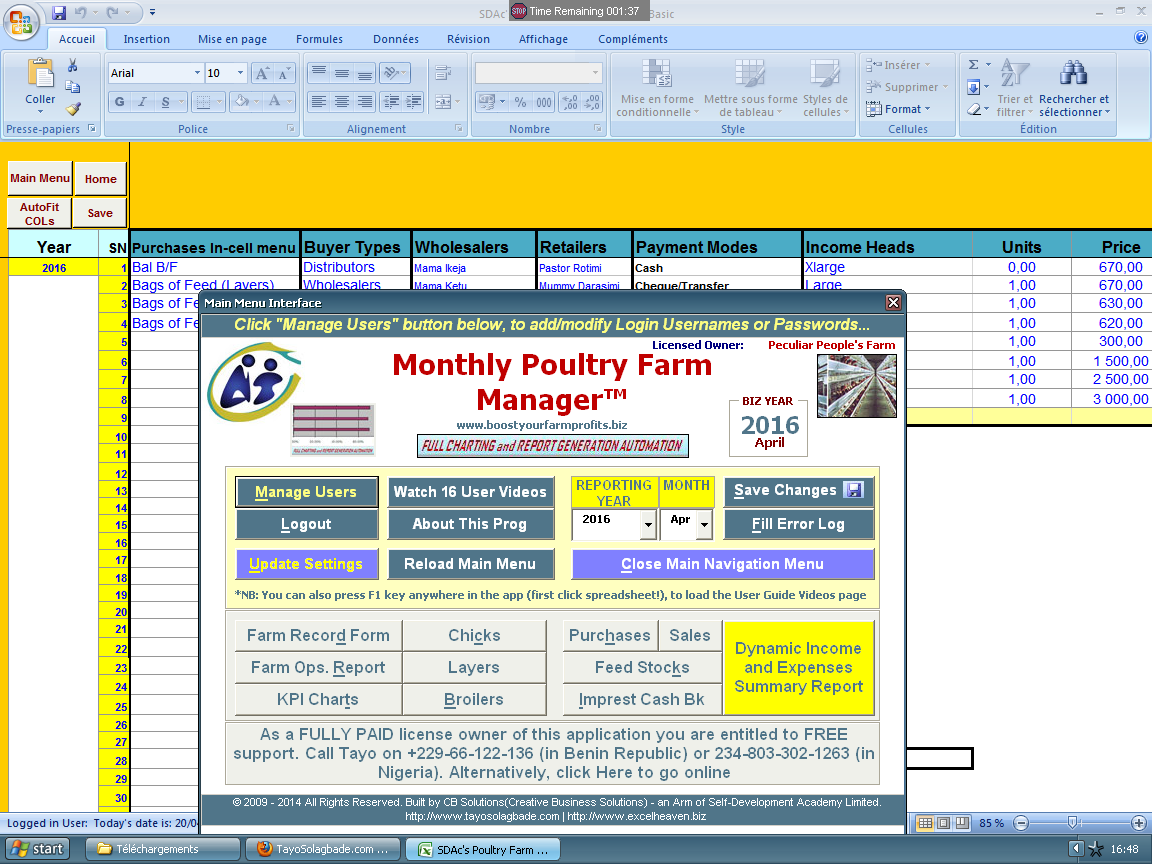Image resolution: width=1152 pixels, height=864 pixels.
Task: Toggle align text left
Action: point(318,101)
